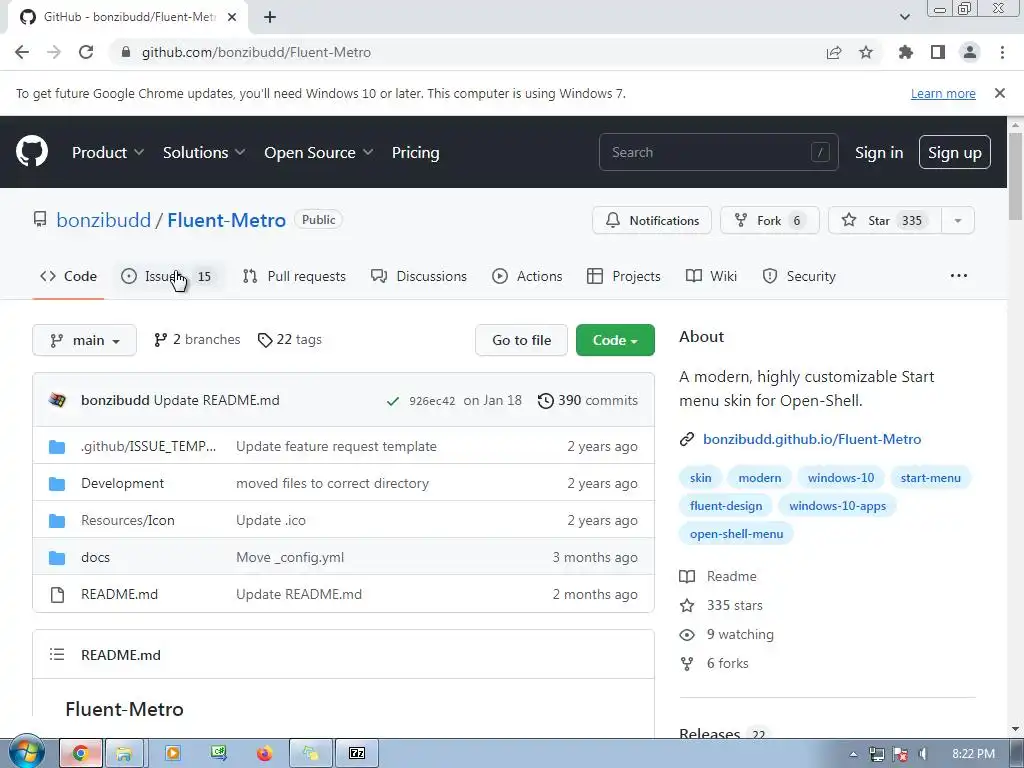This screenshot has width=1024, height=768.
Task: Toggle the Chrome side panel icon
Action: pyautogui.click(x=938, y=52)
